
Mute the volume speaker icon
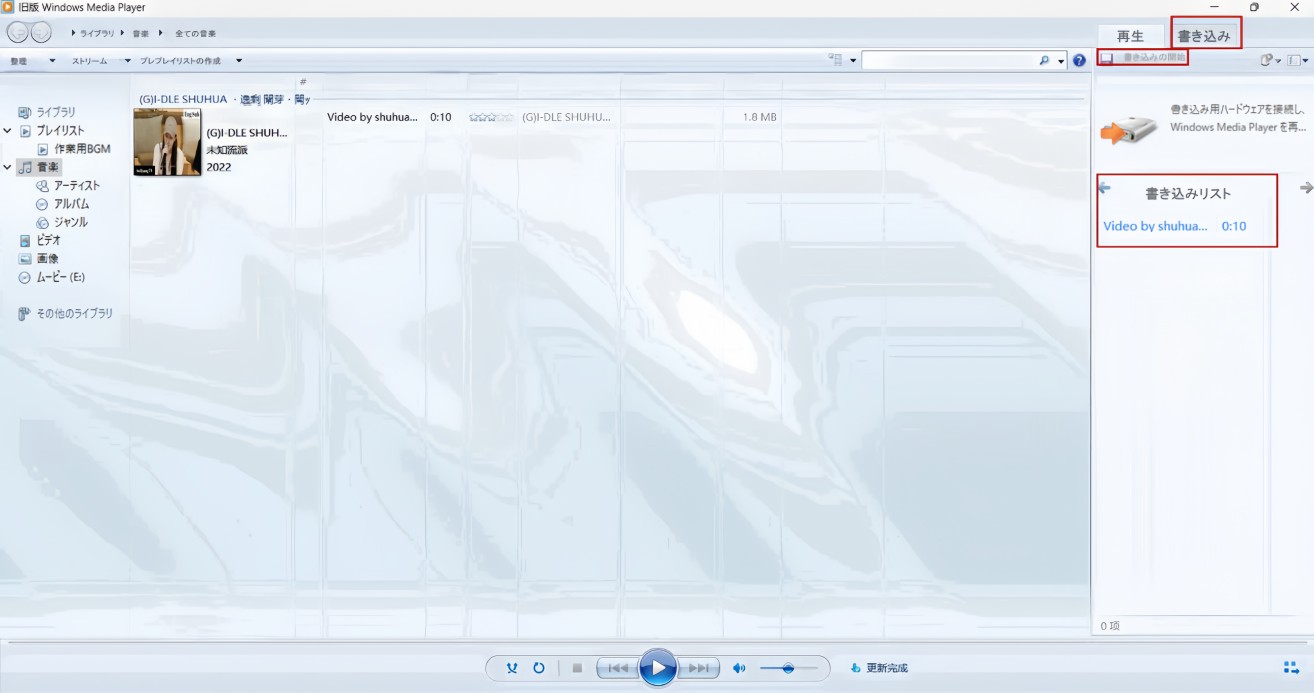pyautogui.click(x=739, y=668)
